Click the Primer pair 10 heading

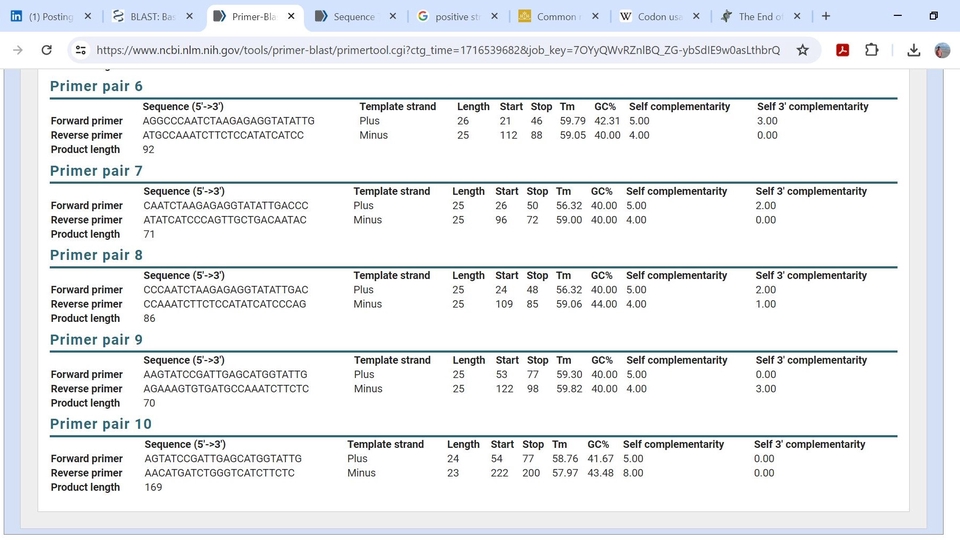101,424
